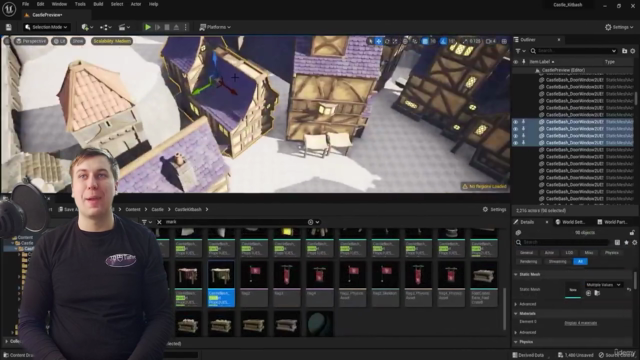Image resolution: width=640 pixels, height=360 pixels.
Task: Select the General filter in Details
Action: [x=527, y=253]
